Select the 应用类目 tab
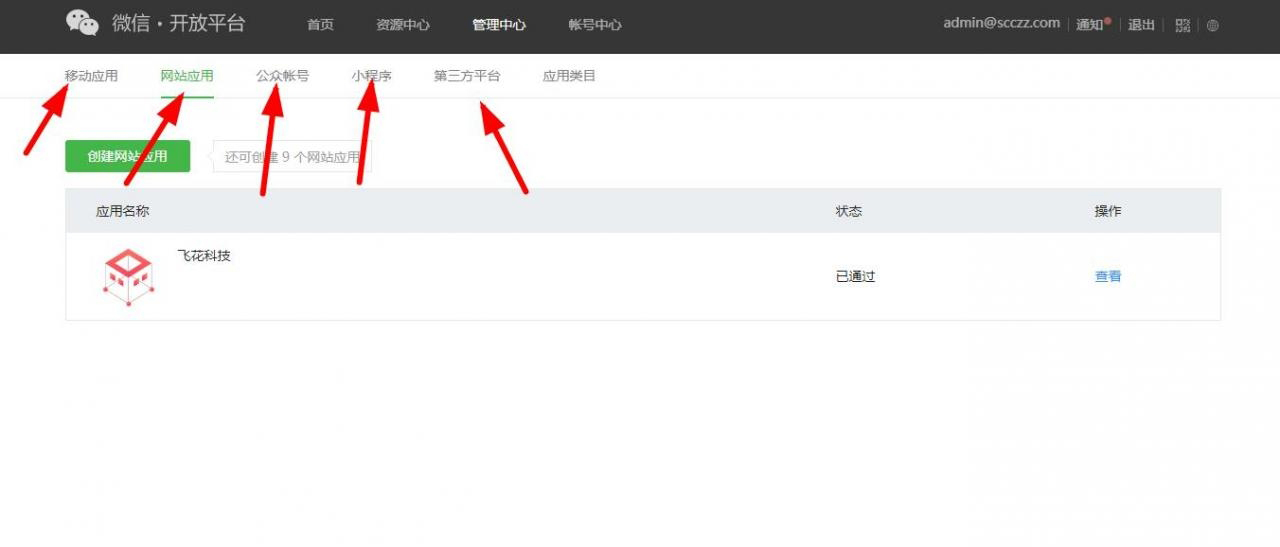This screenshot has height=547, width=1280. tap(569, 76)
